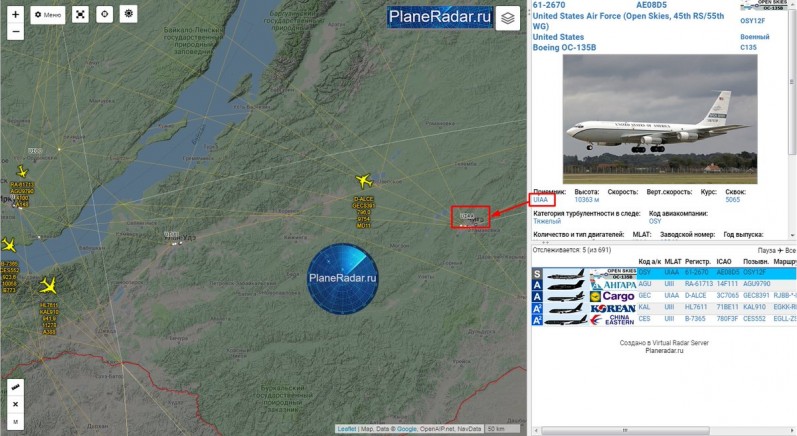797x436 pixels.
Task: Zoom out the map with minus button
Action: [15, 32]
